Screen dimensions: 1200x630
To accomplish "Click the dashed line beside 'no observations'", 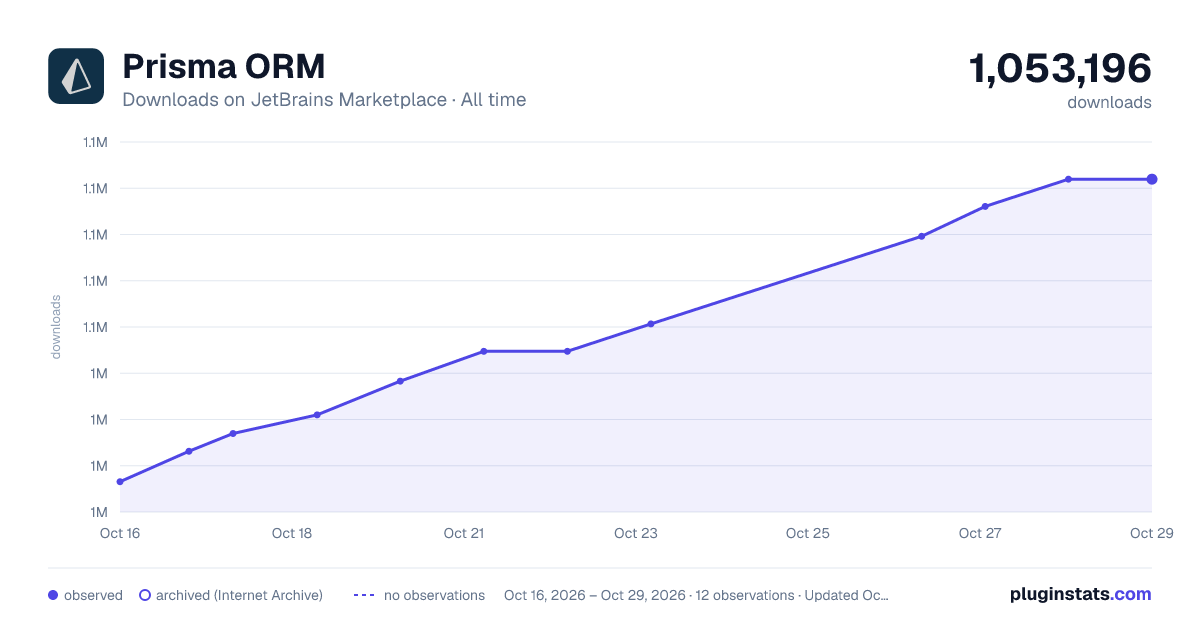I will coord(363,595).
